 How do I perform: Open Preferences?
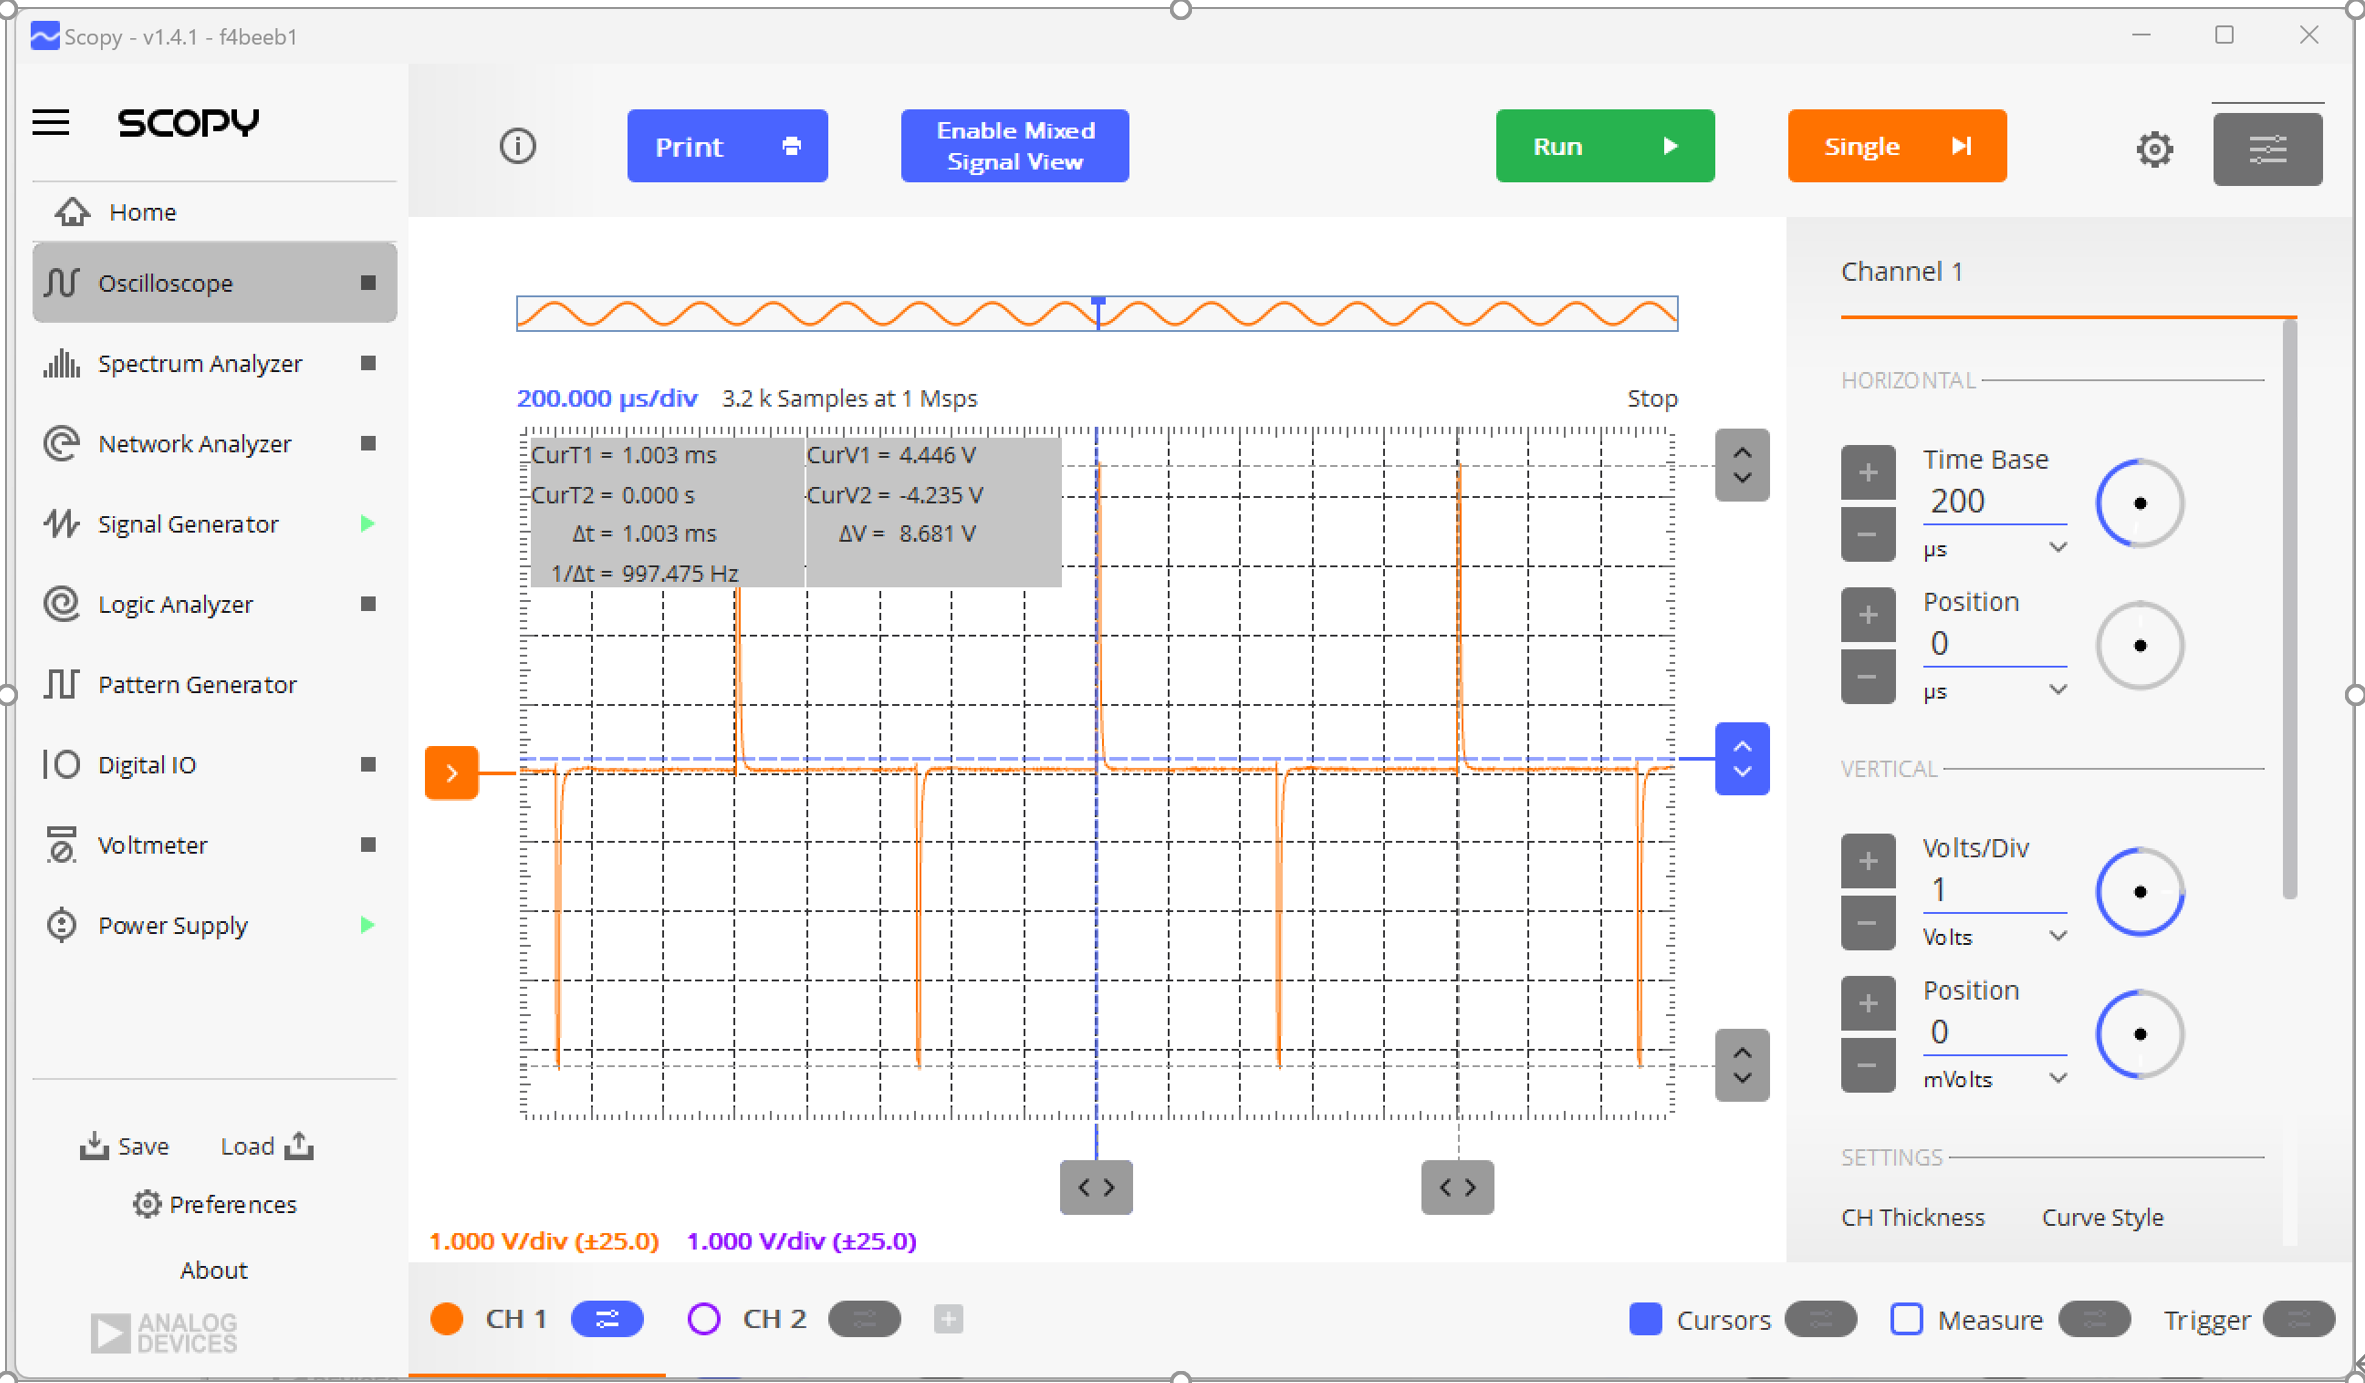(214, 1204)
